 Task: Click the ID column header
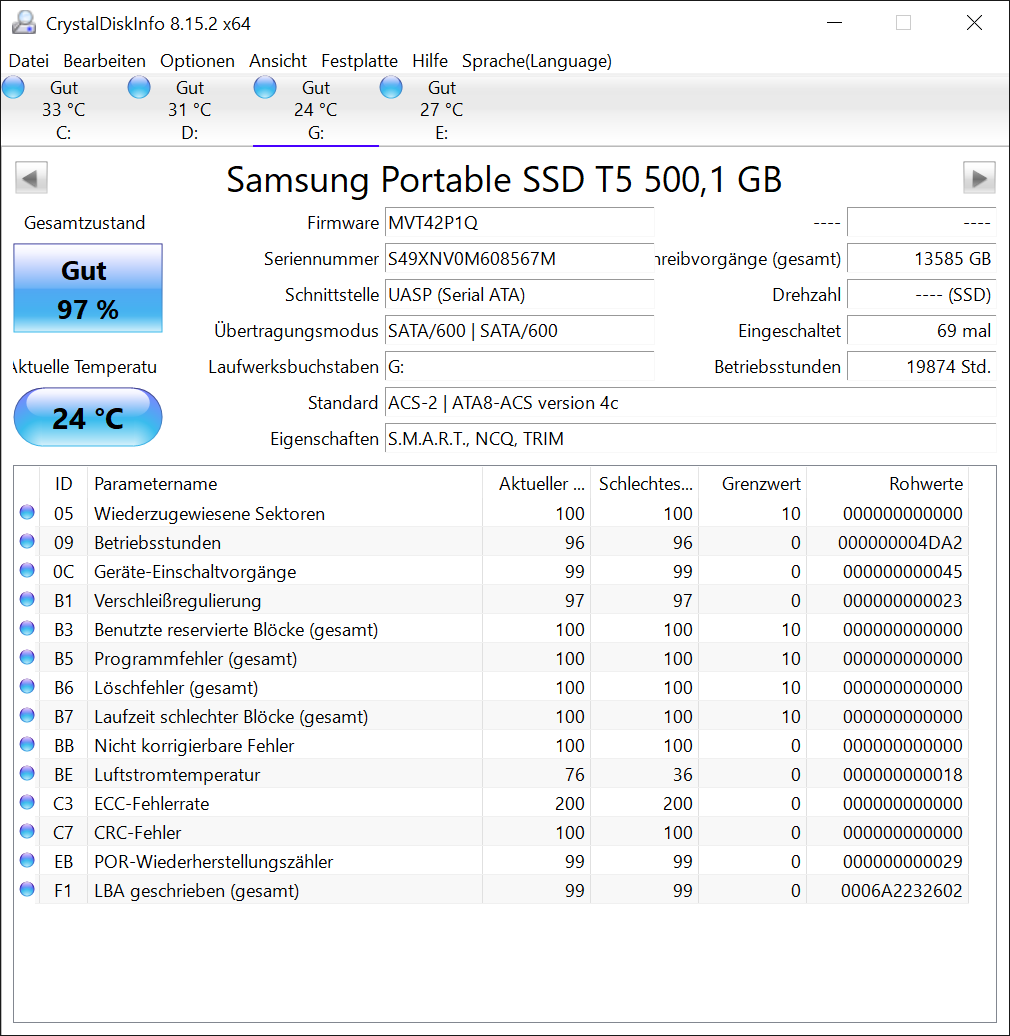tap(63, 484)
